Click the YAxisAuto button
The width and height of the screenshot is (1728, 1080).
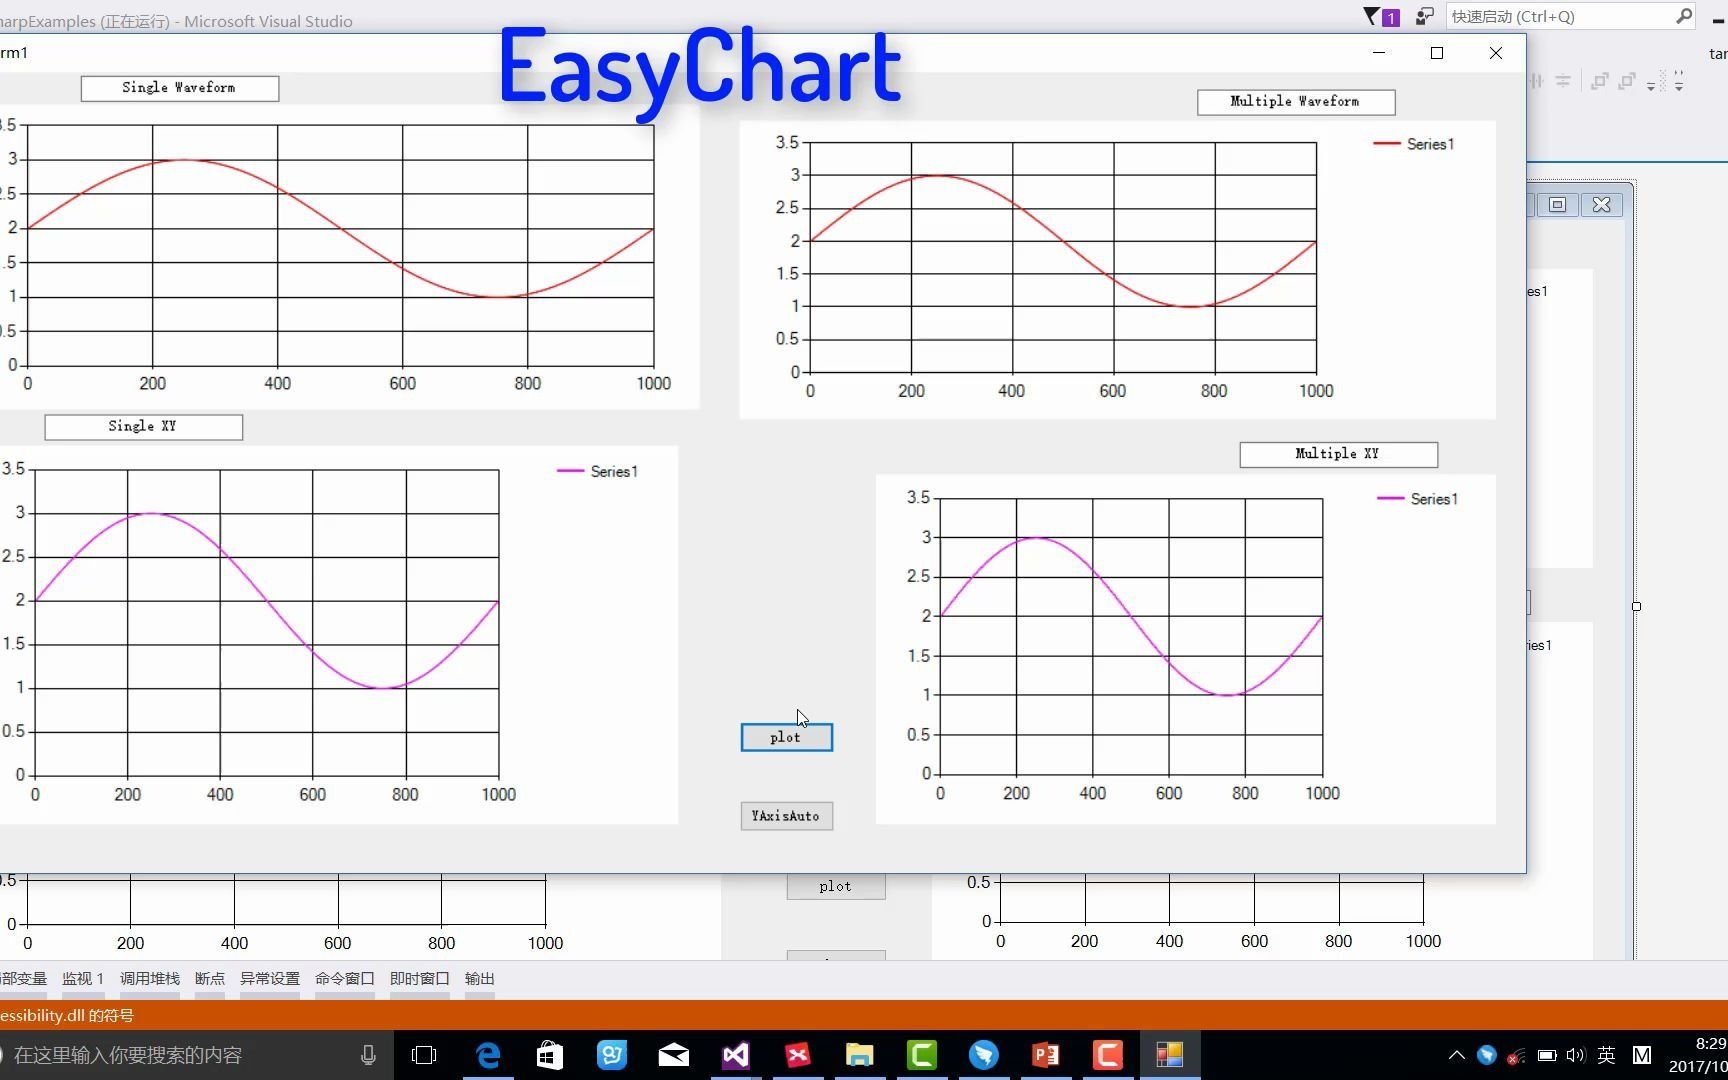coord(786,816)
